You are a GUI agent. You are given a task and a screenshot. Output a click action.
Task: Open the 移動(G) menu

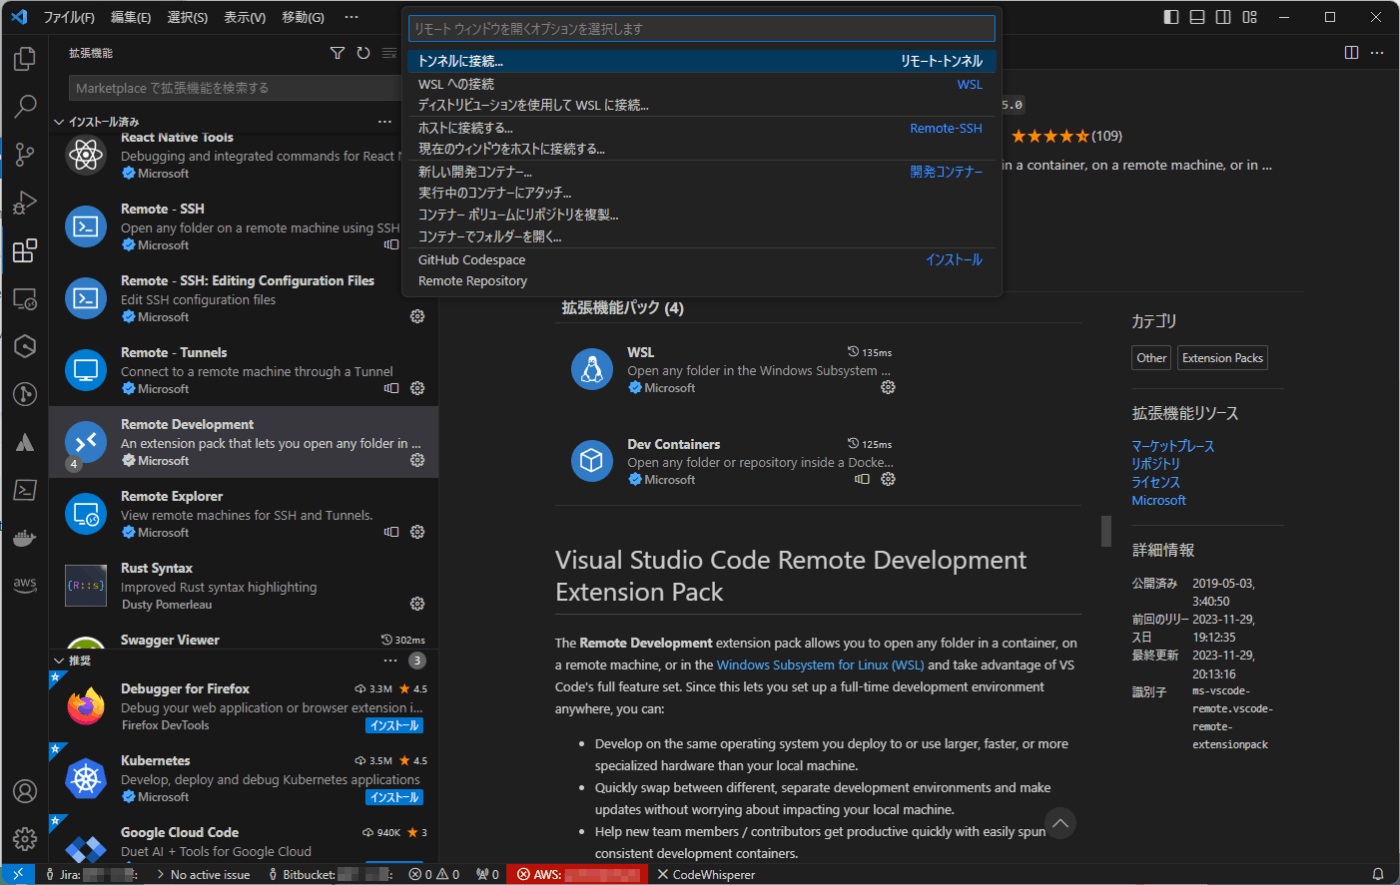pos(303,17)
